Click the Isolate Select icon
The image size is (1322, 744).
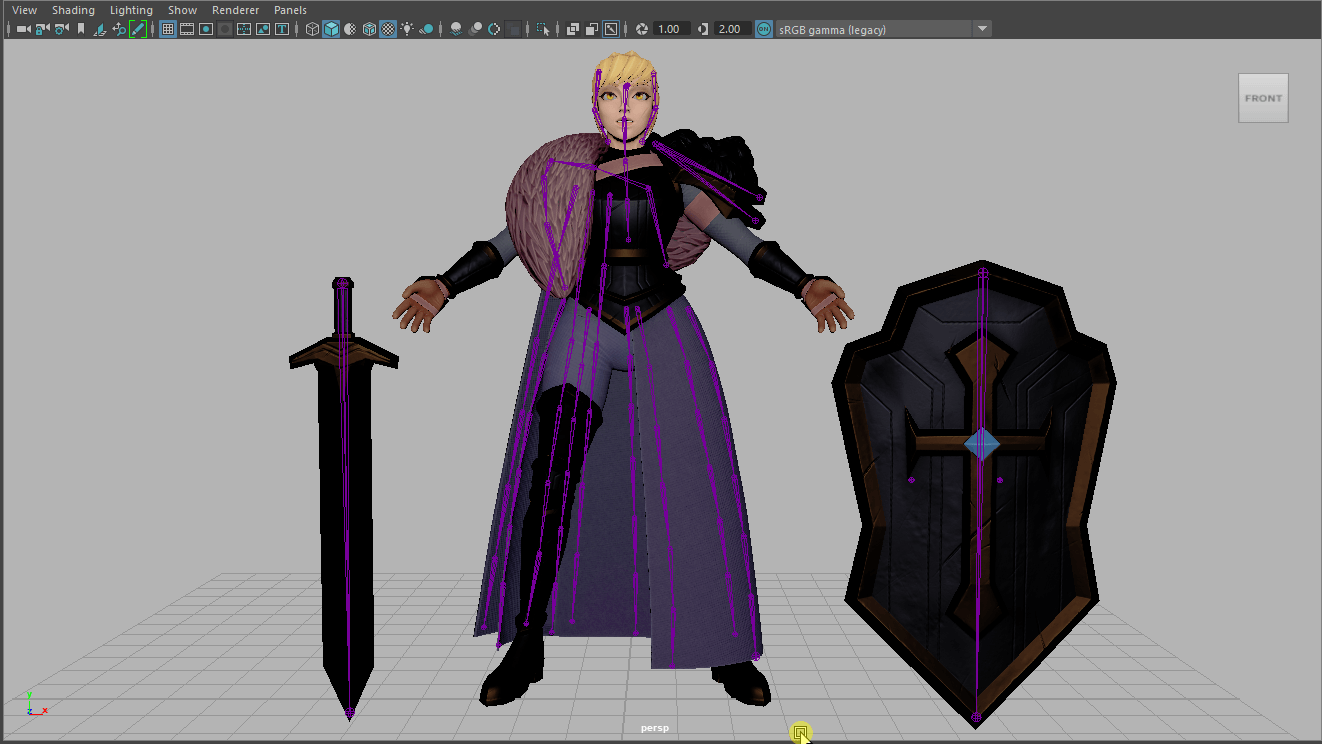coord(542,29)
